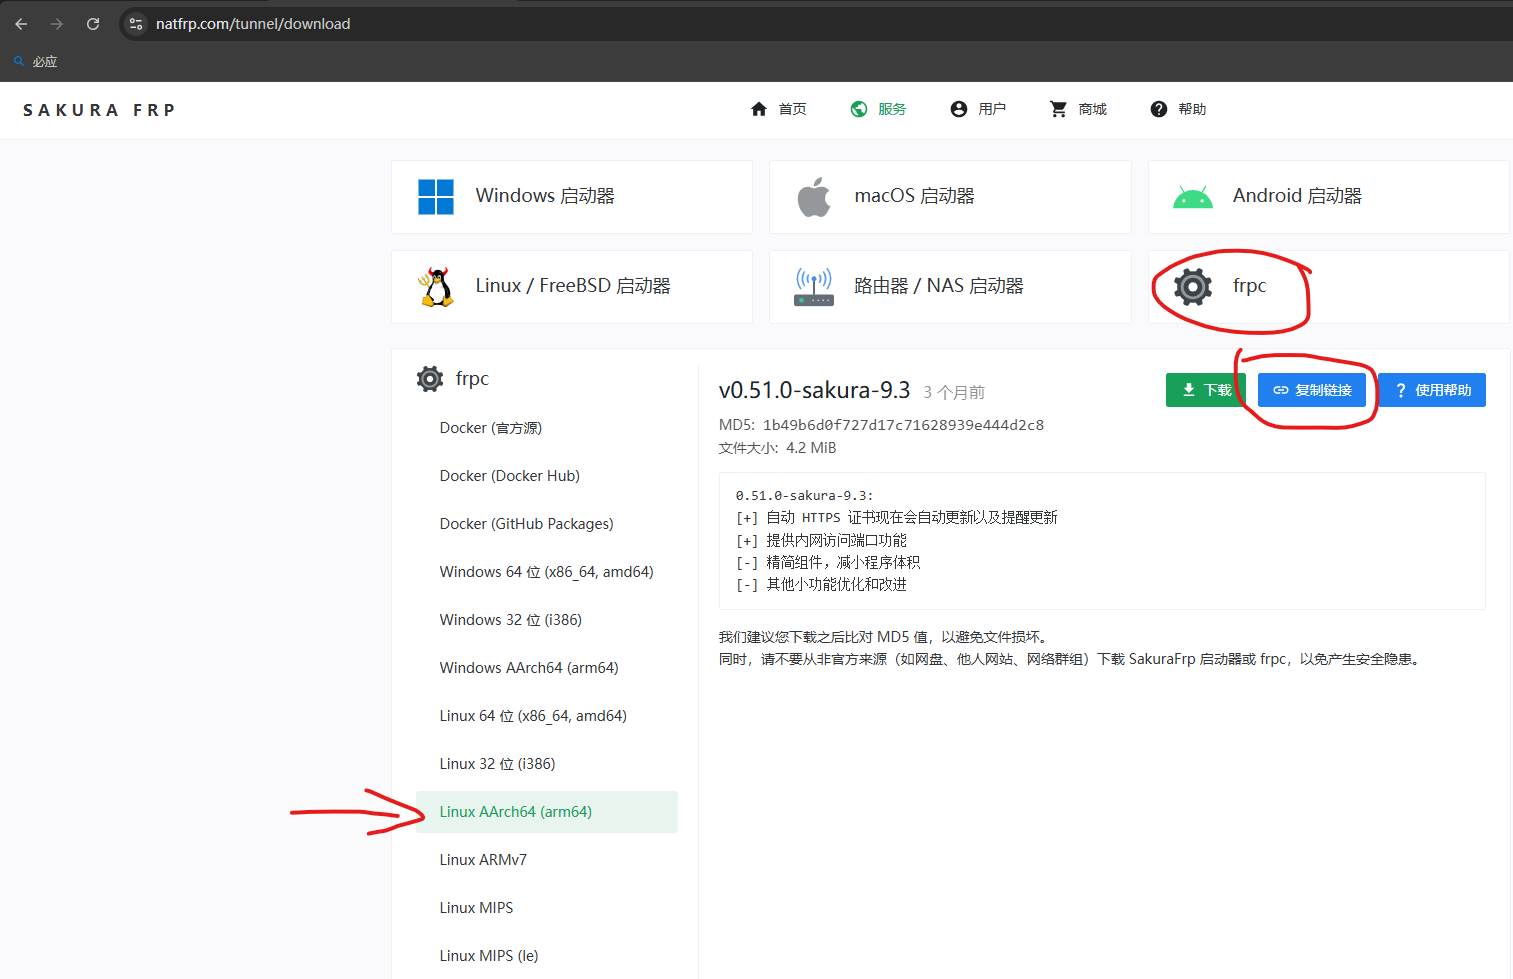Click the Linux penguin icon
The width and height of the screenshot is (1513, 979).
pyautogui.click(x=436, y=287)
